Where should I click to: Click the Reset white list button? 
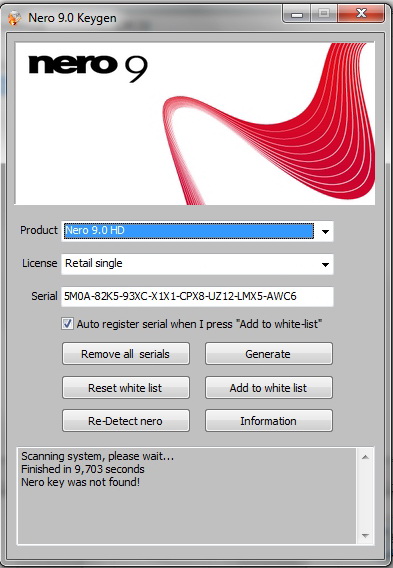click(126, 388)
